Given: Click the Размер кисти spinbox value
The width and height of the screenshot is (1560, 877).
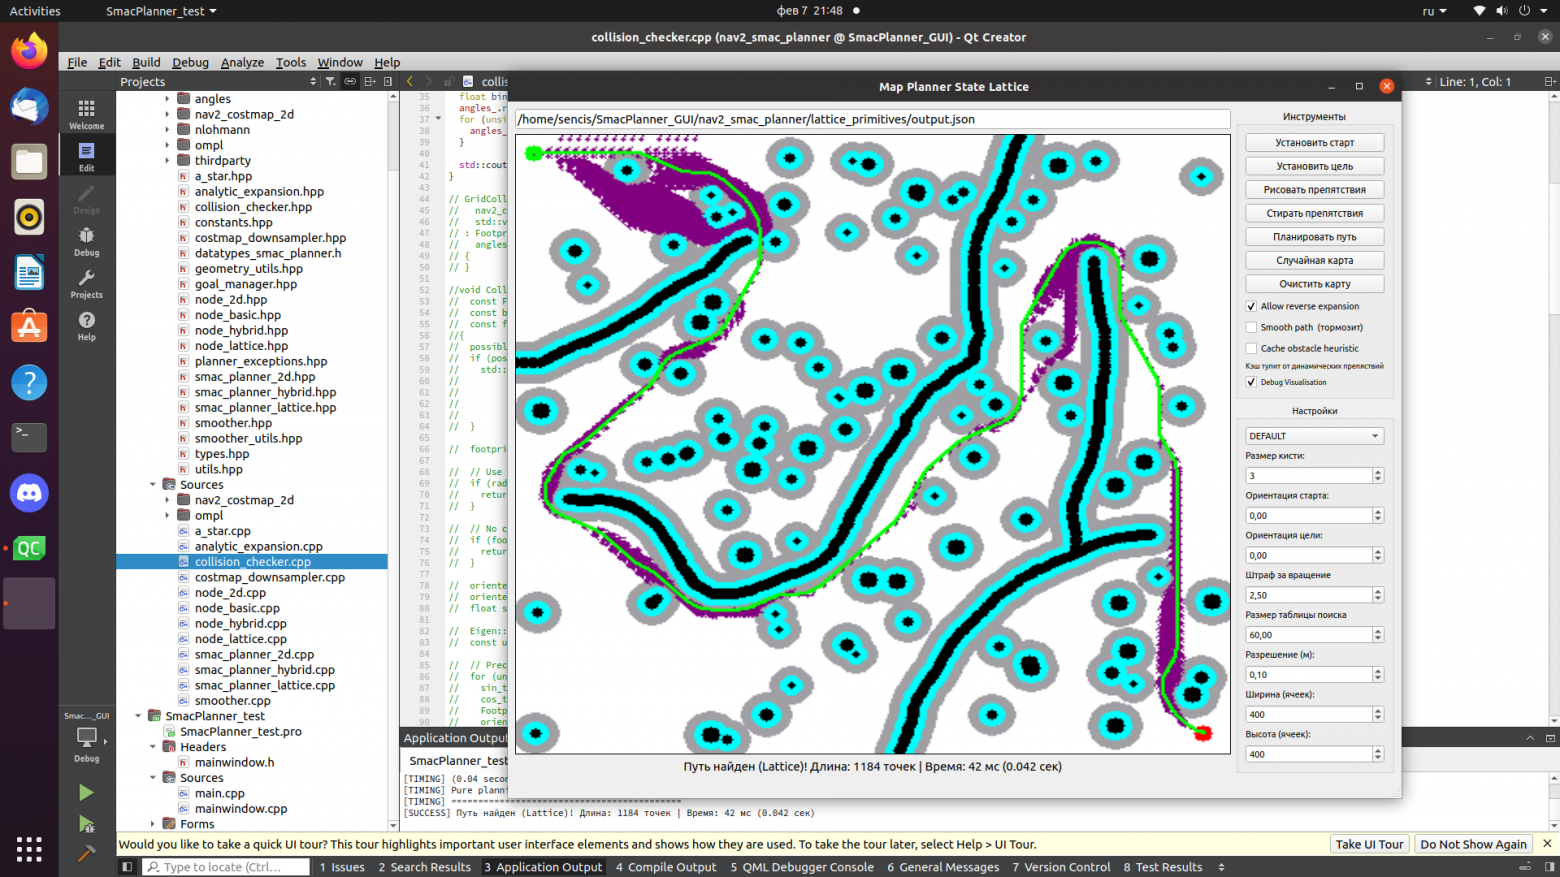Looking at the screenshot, I should click(1308, 476).
